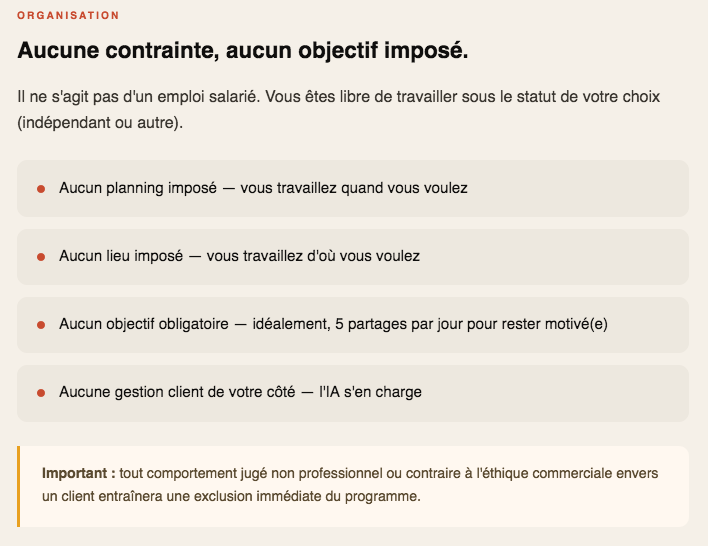Screen dimensions: 708x546
Task: Click the bullet dot beside "Aucun planning imposé"
Action: pos(41,189)
